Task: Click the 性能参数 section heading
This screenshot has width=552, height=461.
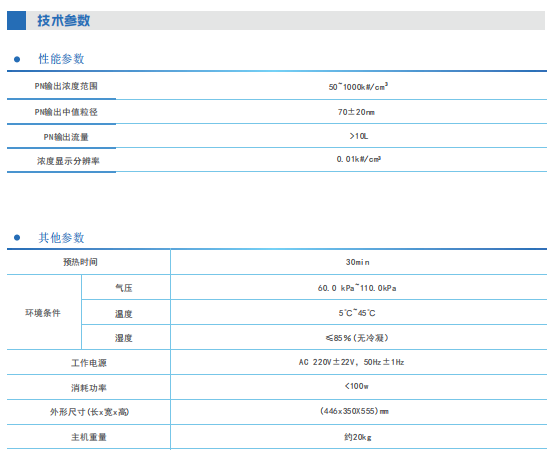Action: (61, 59)
